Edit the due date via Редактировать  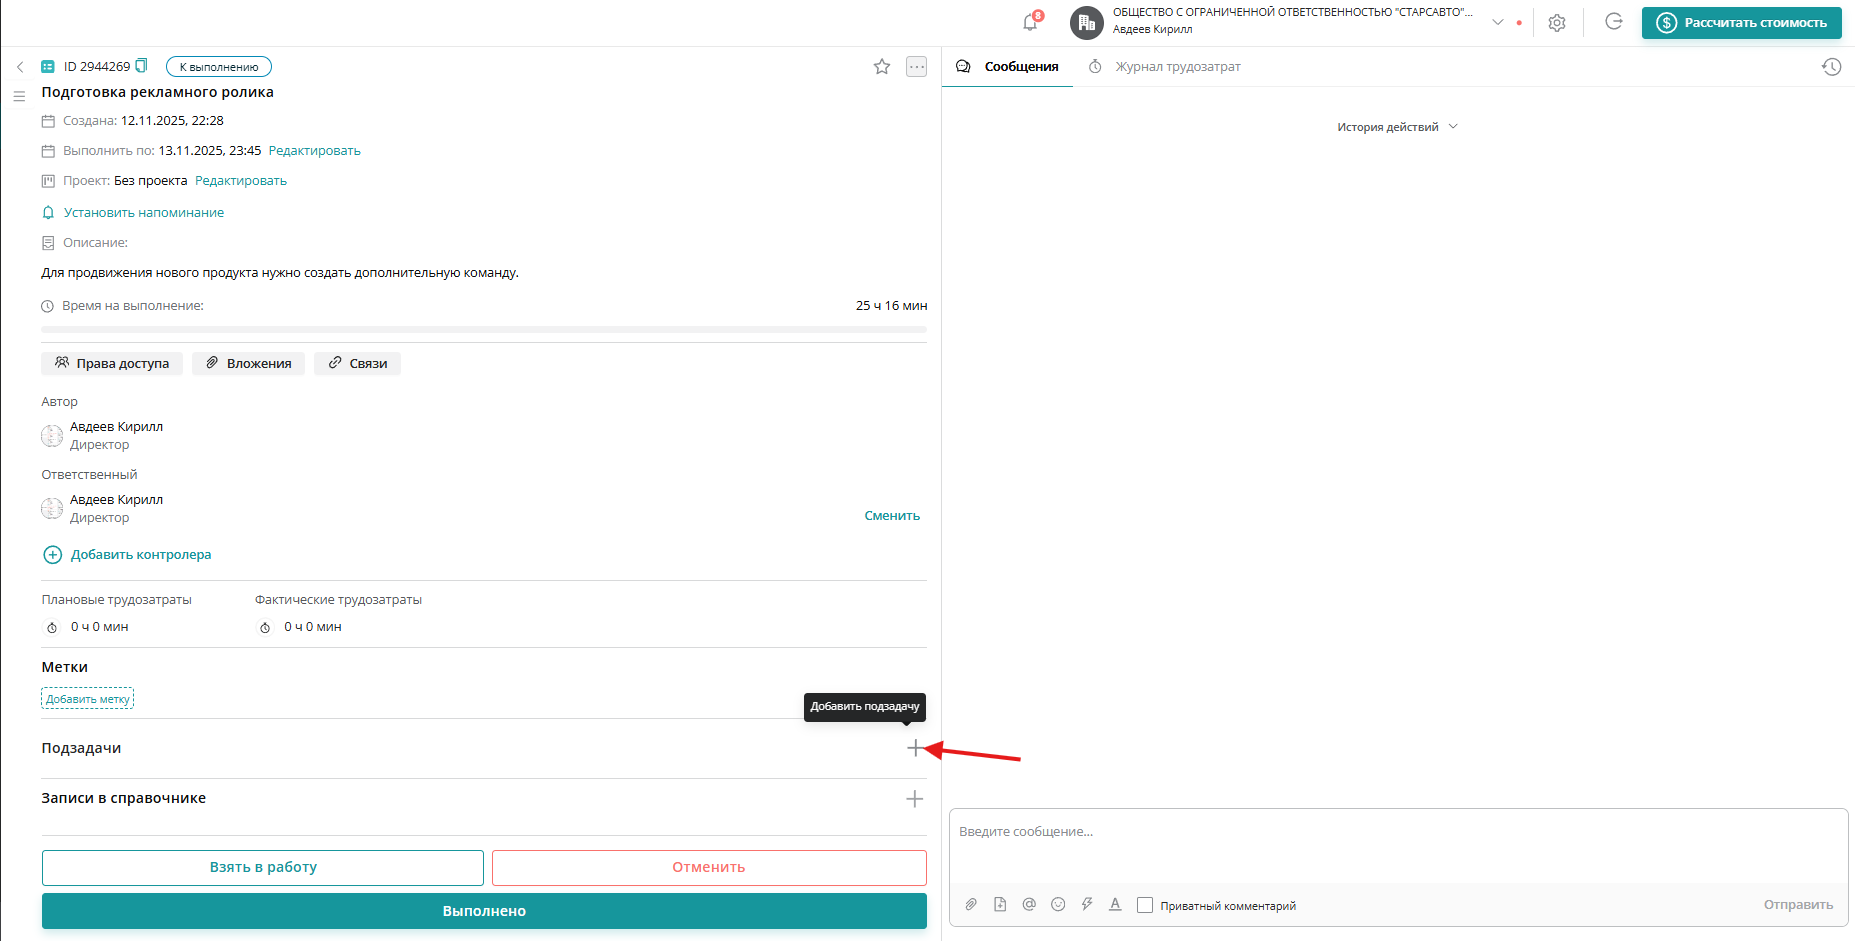click(315, 151)
